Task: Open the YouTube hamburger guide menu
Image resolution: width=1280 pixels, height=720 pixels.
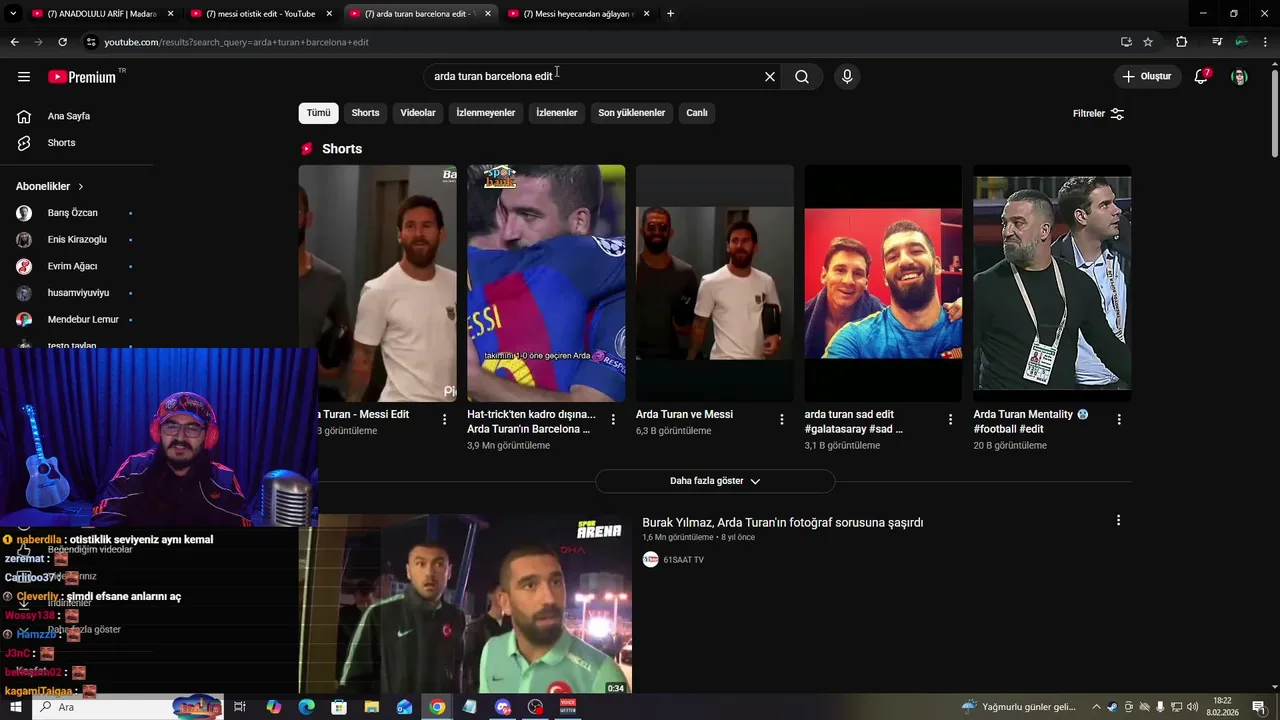Action: pos(24,77)
